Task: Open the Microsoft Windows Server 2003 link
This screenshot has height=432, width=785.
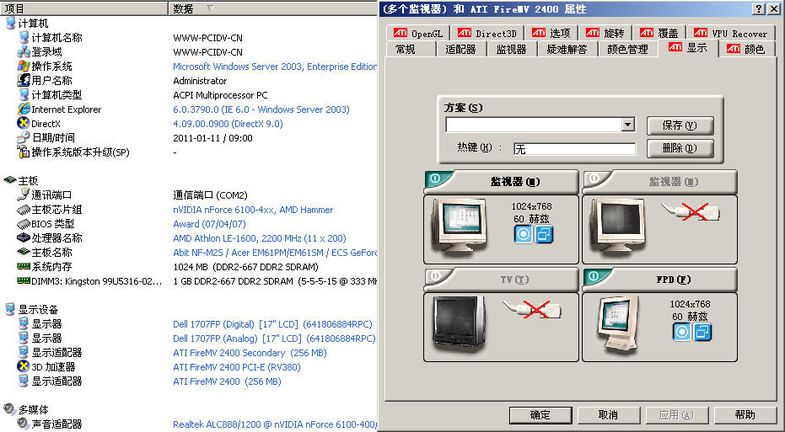Action: point(275,66)
